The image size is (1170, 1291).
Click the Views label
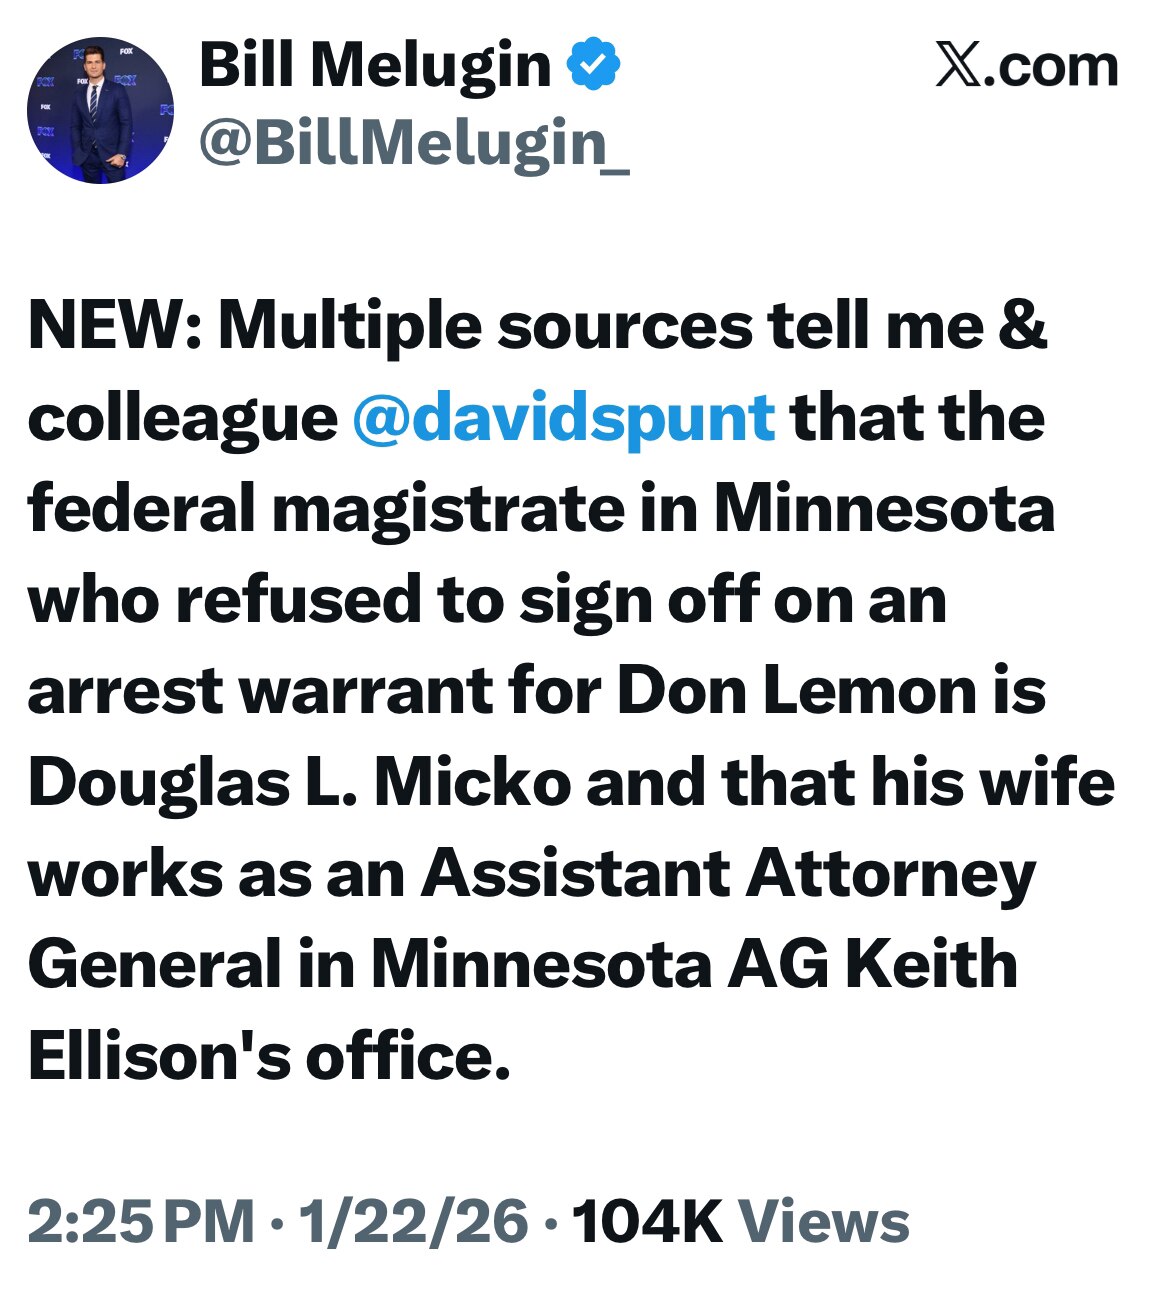coord(824,1221)
